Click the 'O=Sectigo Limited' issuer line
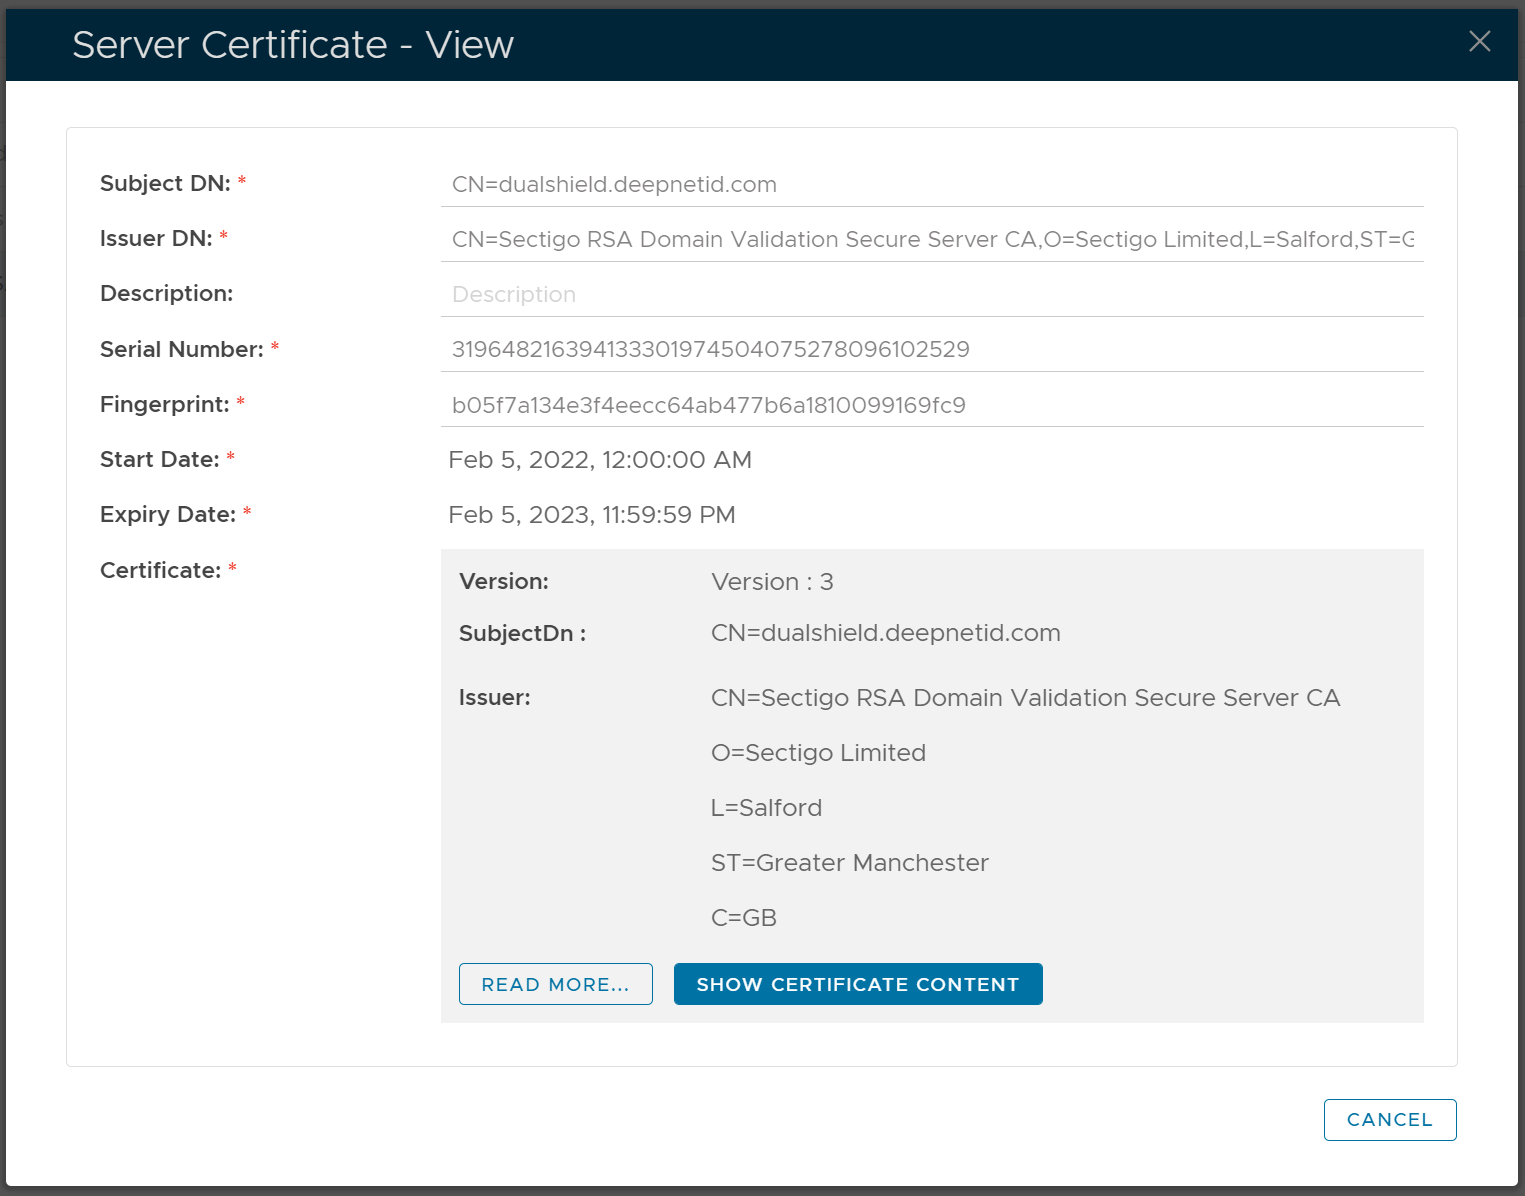The width and height of the screenshot is (1525, 1196). tap(817, 753)
